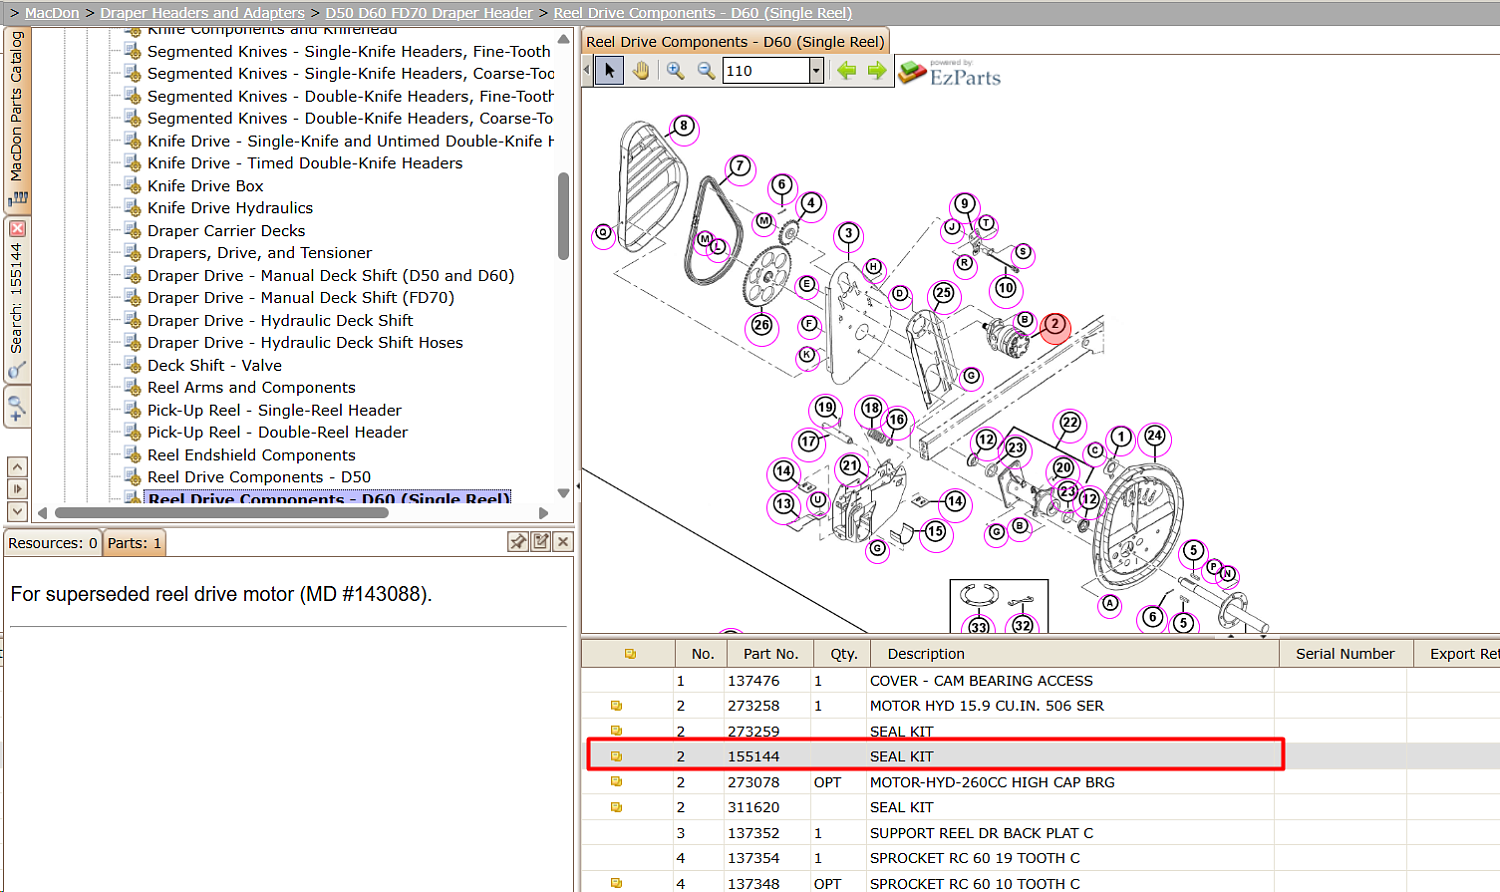The image size is (1500, 892).
Task: Collapse the toolbar with left arrow handle
Action: tap(588, 71)
